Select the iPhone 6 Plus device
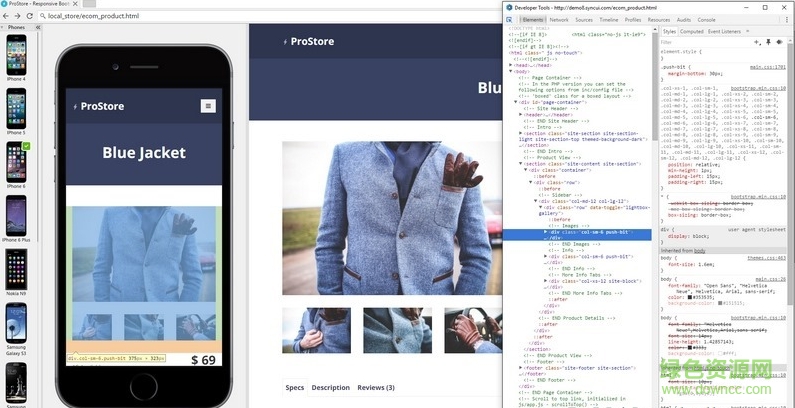The image size is (795, 408). 16,217
